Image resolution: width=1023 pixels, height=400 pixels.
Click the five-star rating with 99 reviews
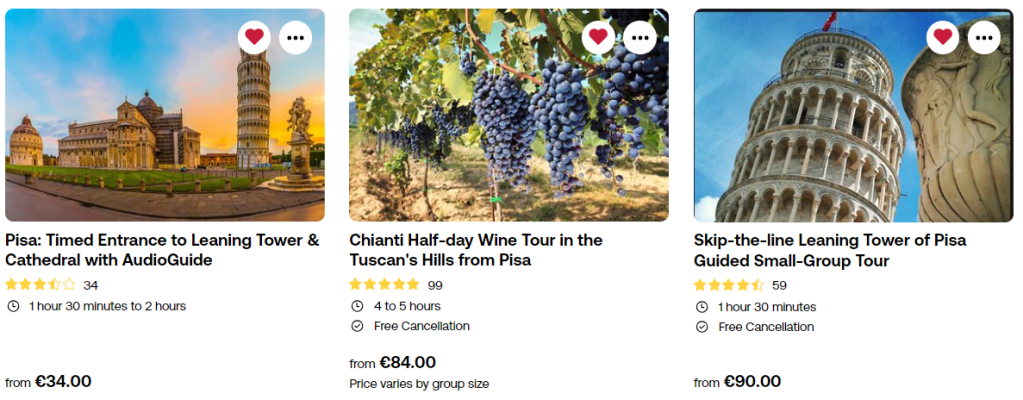(385, 285)
